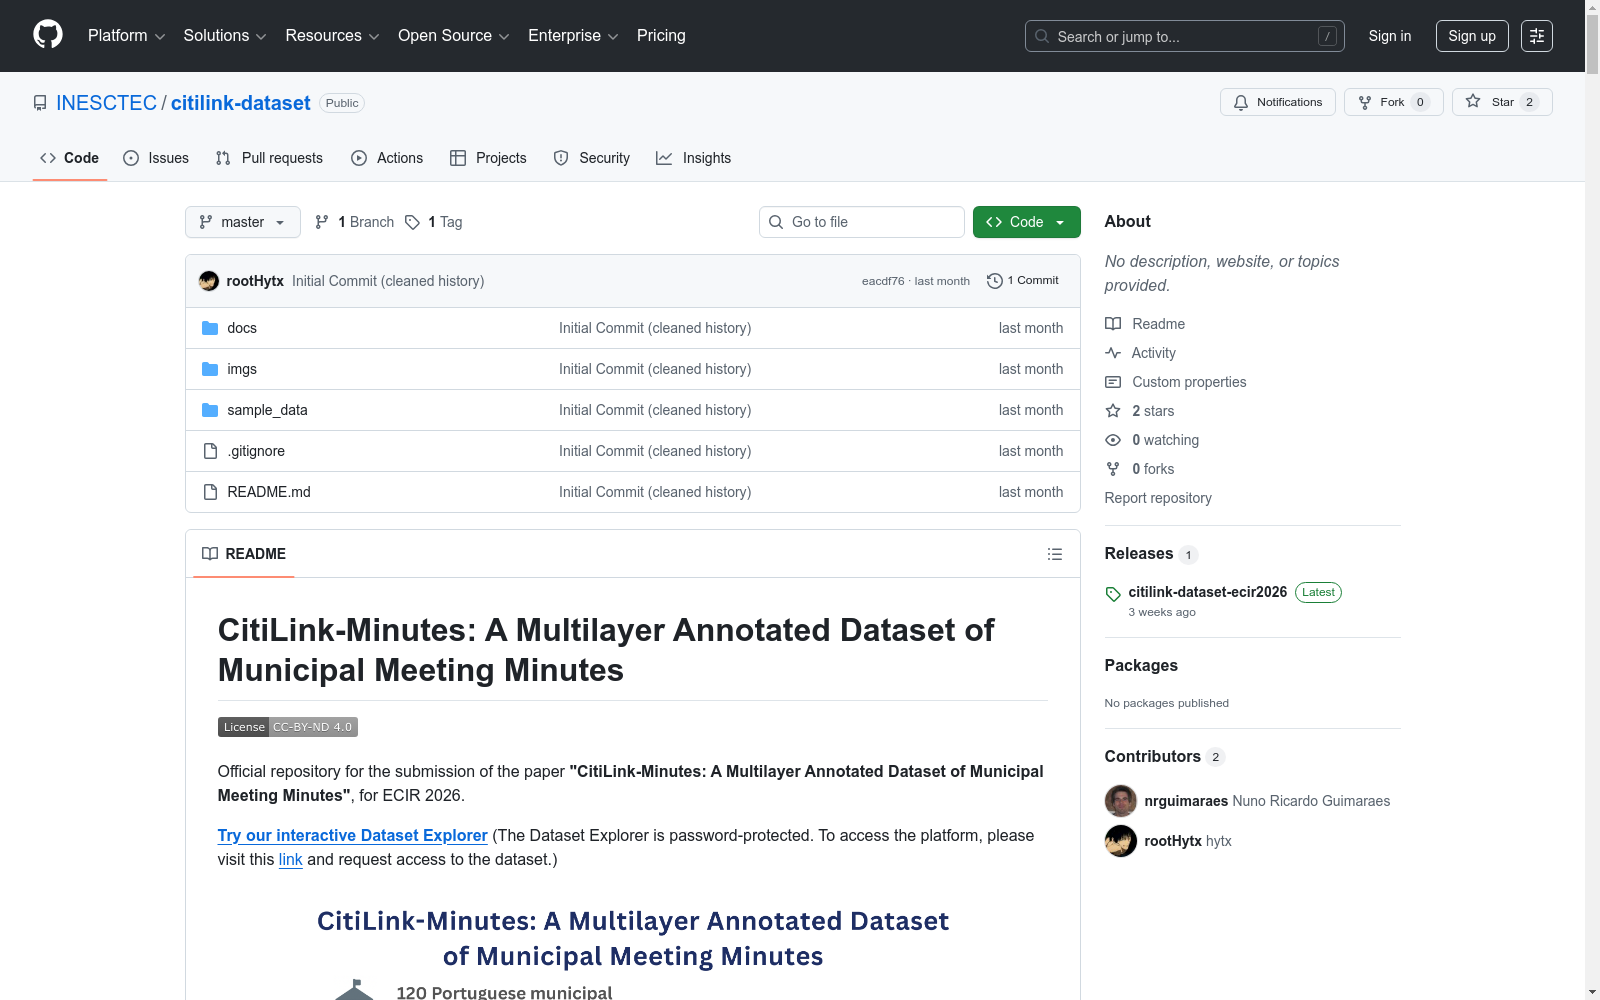
Task: Open rootHytx contributor avatar in Contributors
Action: 1121,841
